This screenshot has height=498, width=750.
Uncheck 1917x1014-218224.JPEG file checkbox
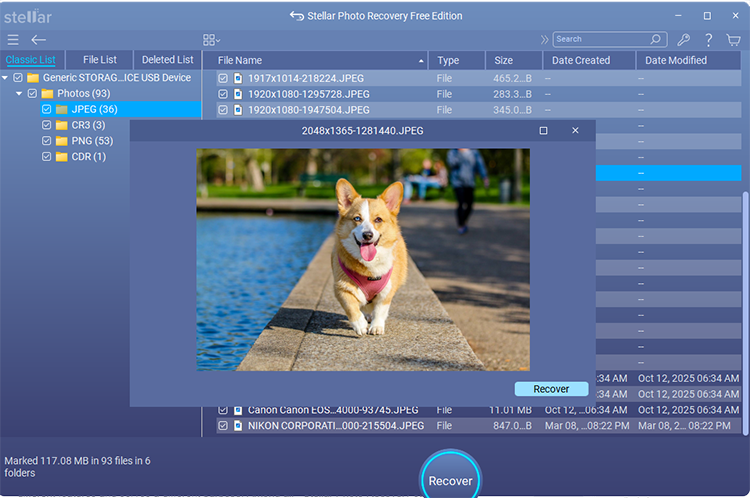223,78
